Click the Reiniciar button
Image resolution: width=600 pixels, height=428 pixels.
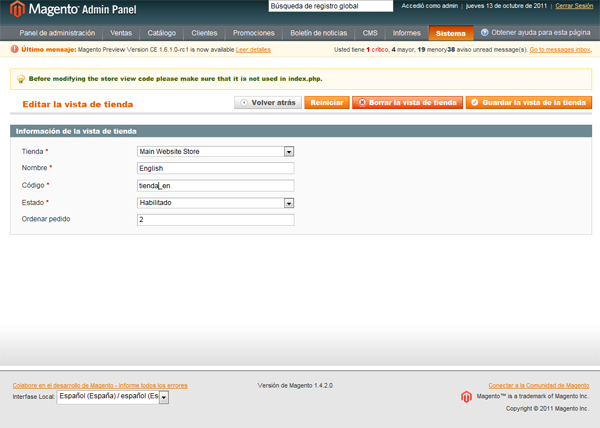(x=327, y=103)
